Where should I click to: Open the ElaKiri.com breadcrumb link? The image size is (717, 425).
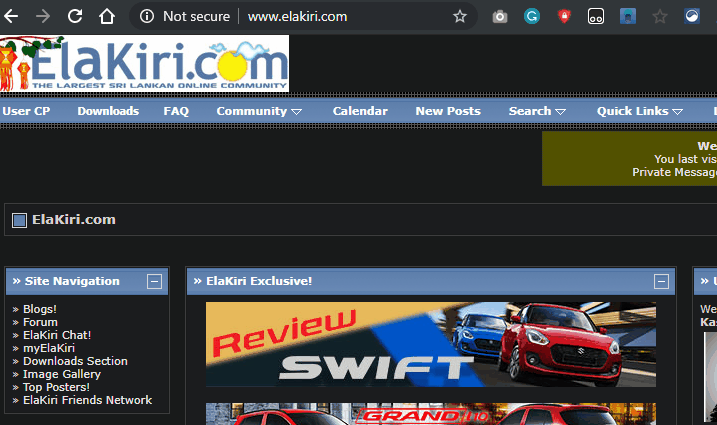(74, 220)
